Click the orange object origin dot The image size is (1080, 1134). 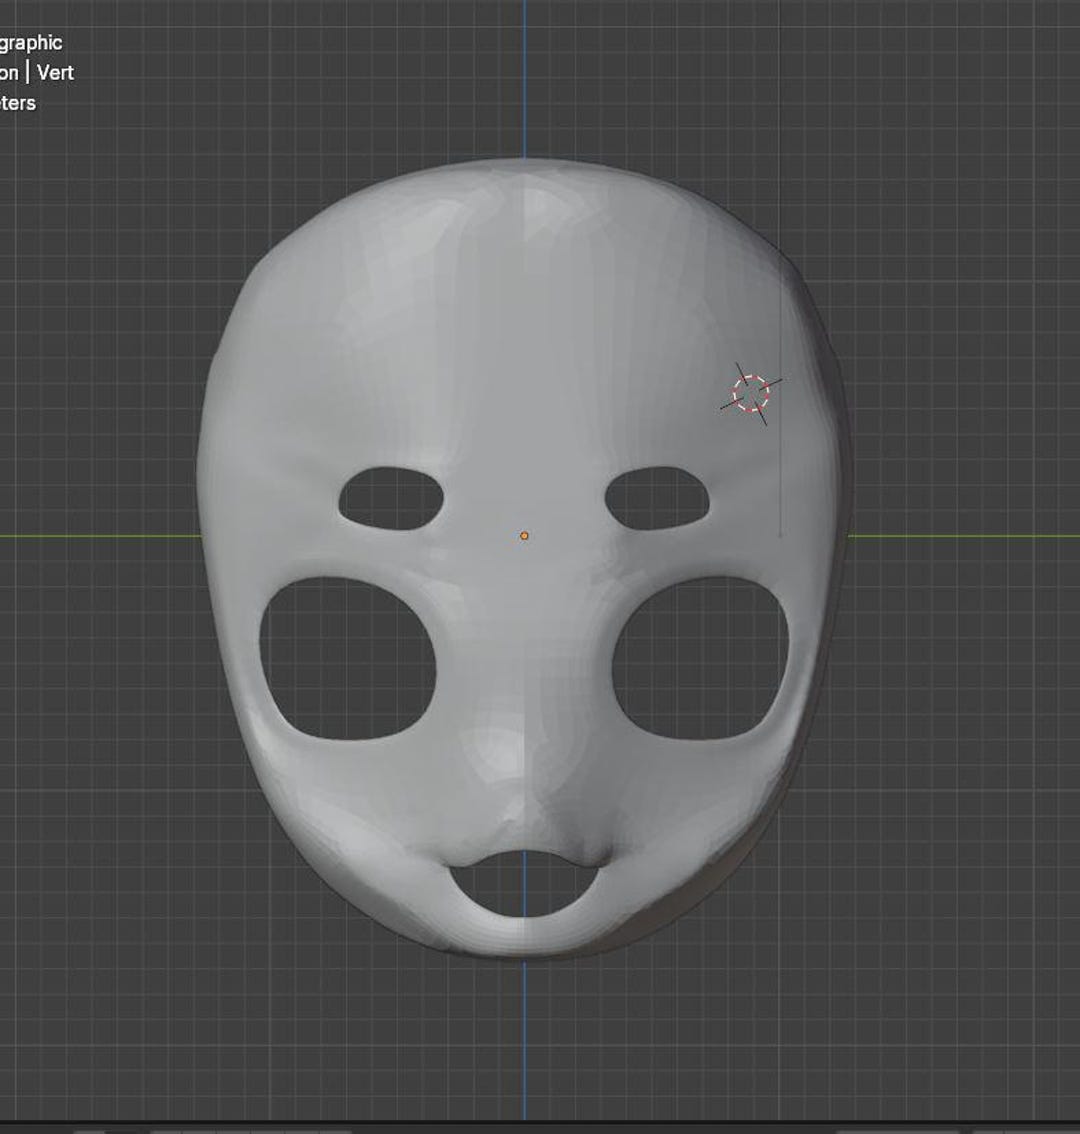pyautogui.click(x=525, y=536)
